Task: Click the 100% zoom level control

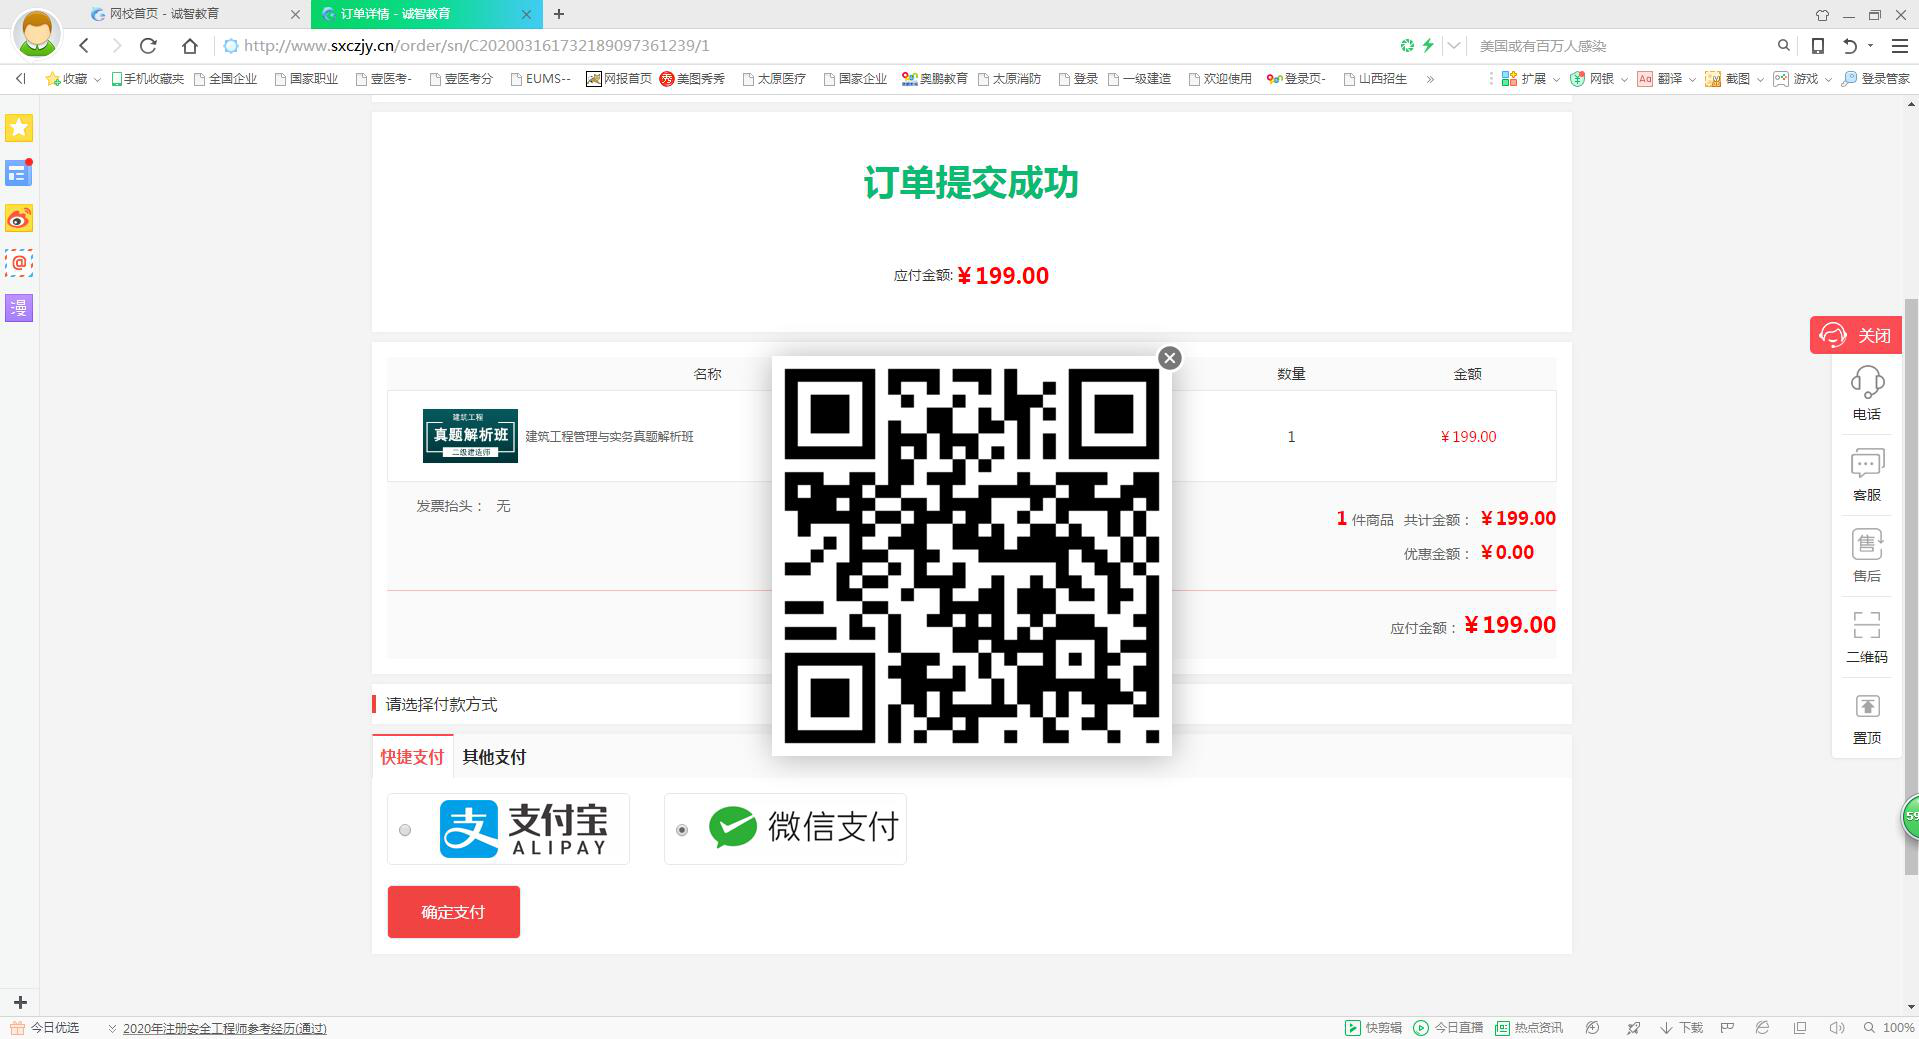Action: point(1889,1027)
